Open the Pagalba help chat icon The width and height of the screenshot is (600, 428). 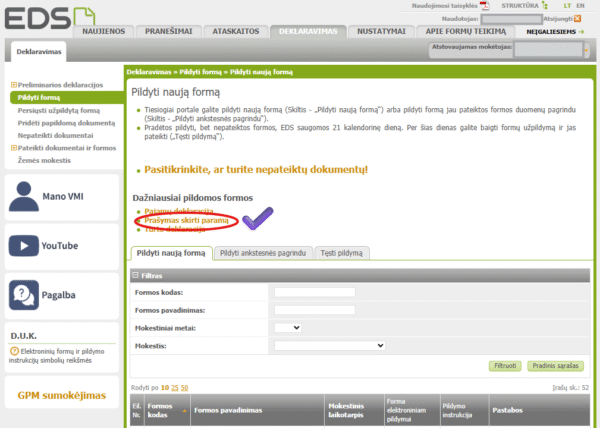tap(23, 293)
